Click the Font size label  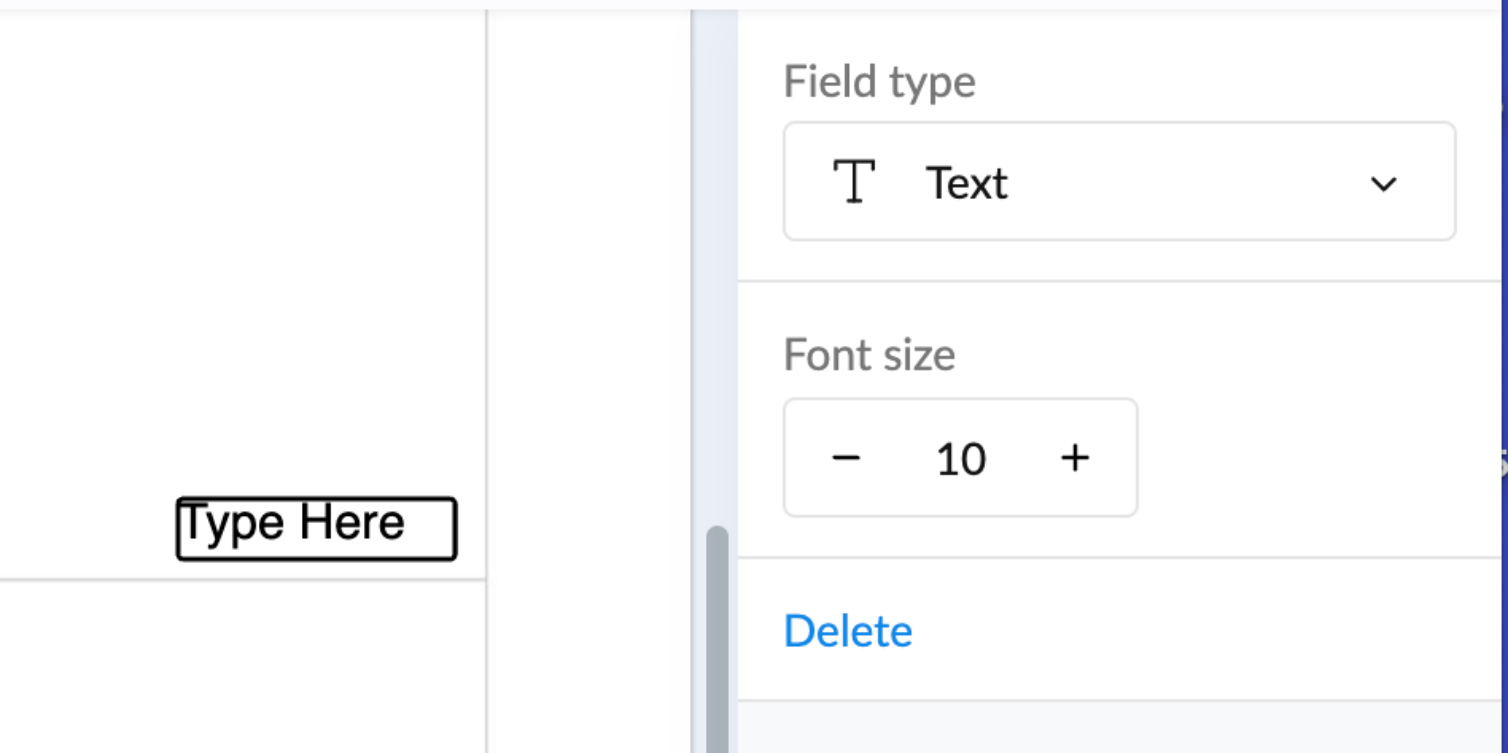tap(869, 355)
